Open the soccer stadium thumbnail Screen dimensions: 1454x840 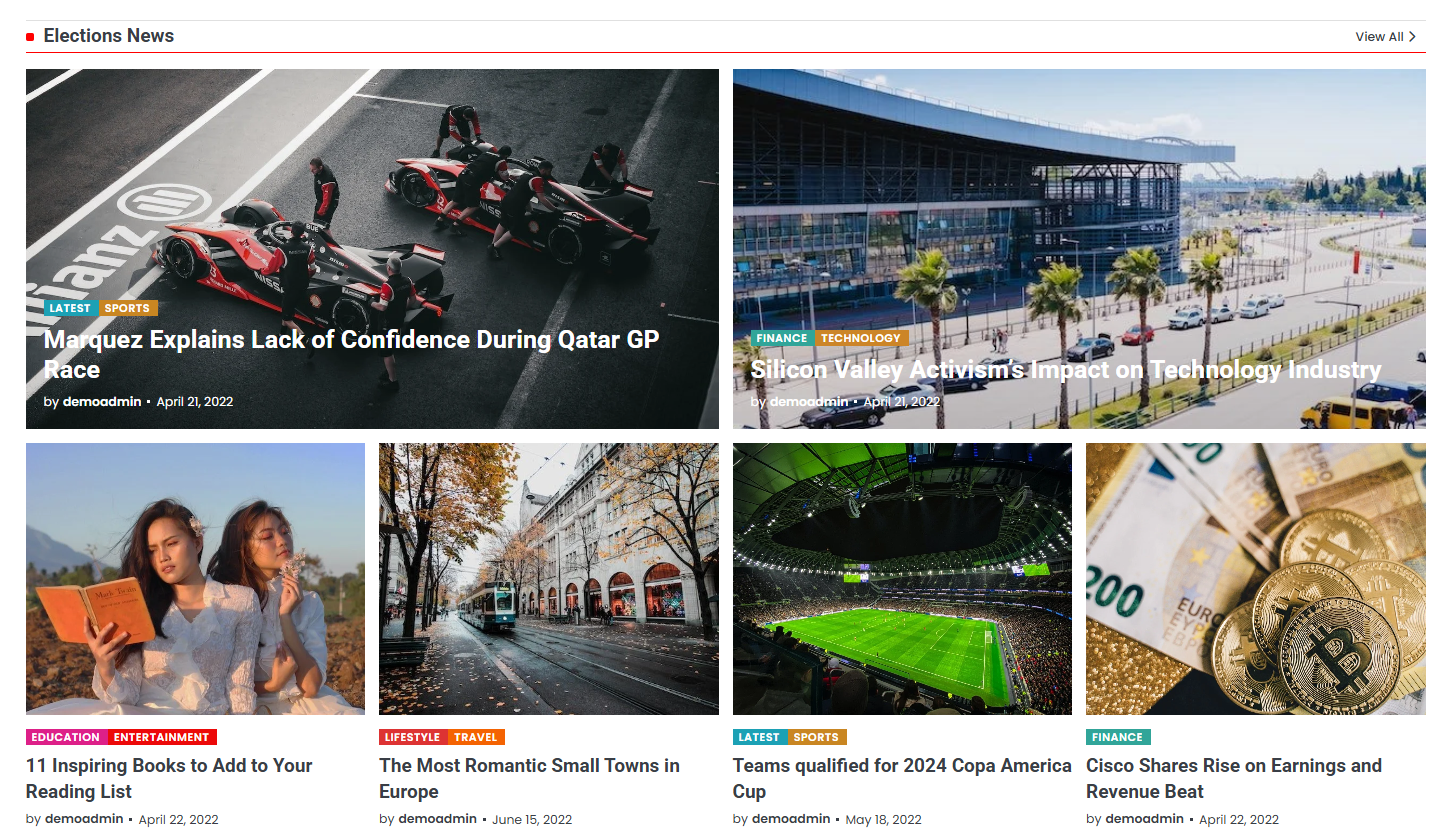click(x=902, y=579)
